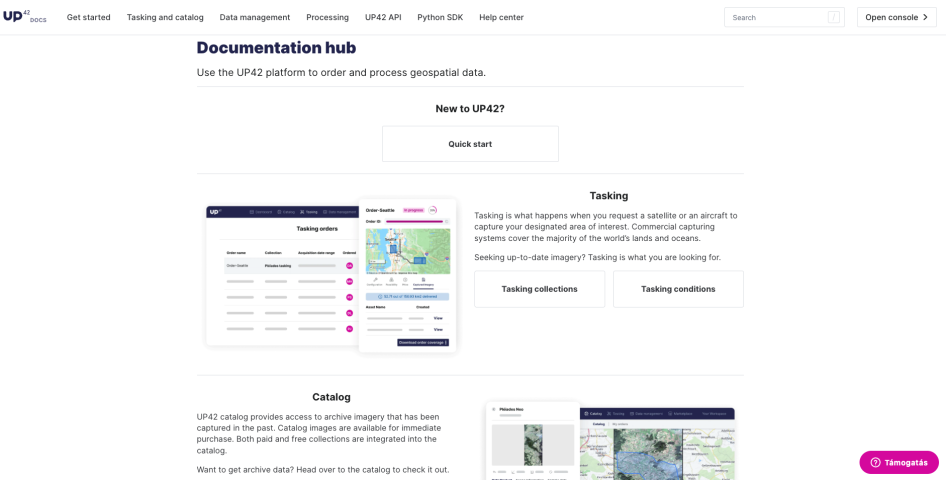
Task: Open the Get started menu
Action: tap(89, 17)
